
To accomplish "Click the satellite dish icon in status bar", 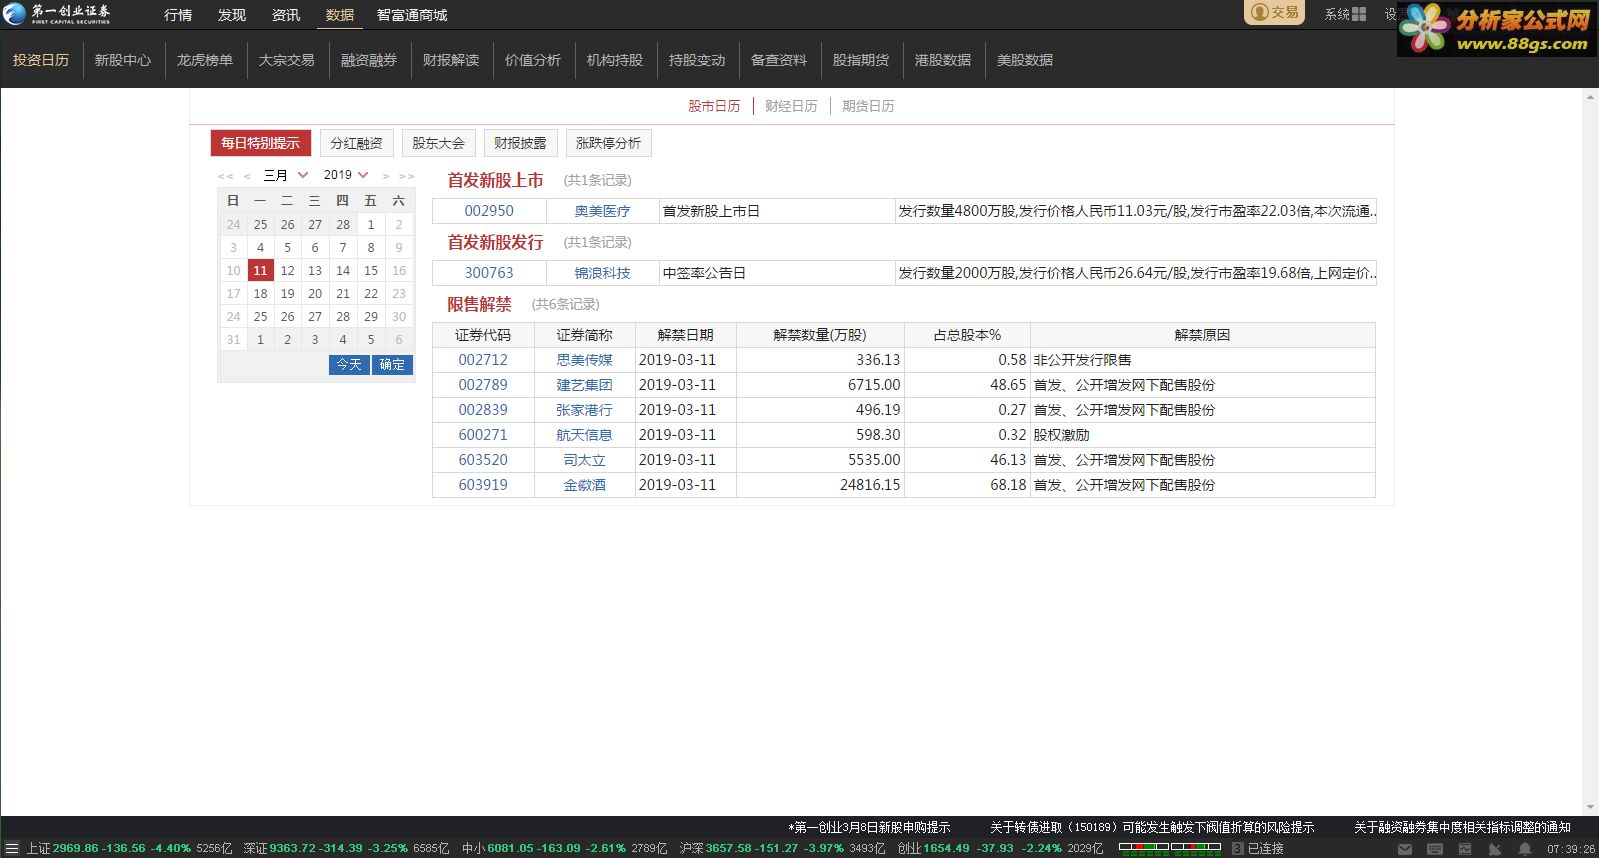I will point(1495,849).
